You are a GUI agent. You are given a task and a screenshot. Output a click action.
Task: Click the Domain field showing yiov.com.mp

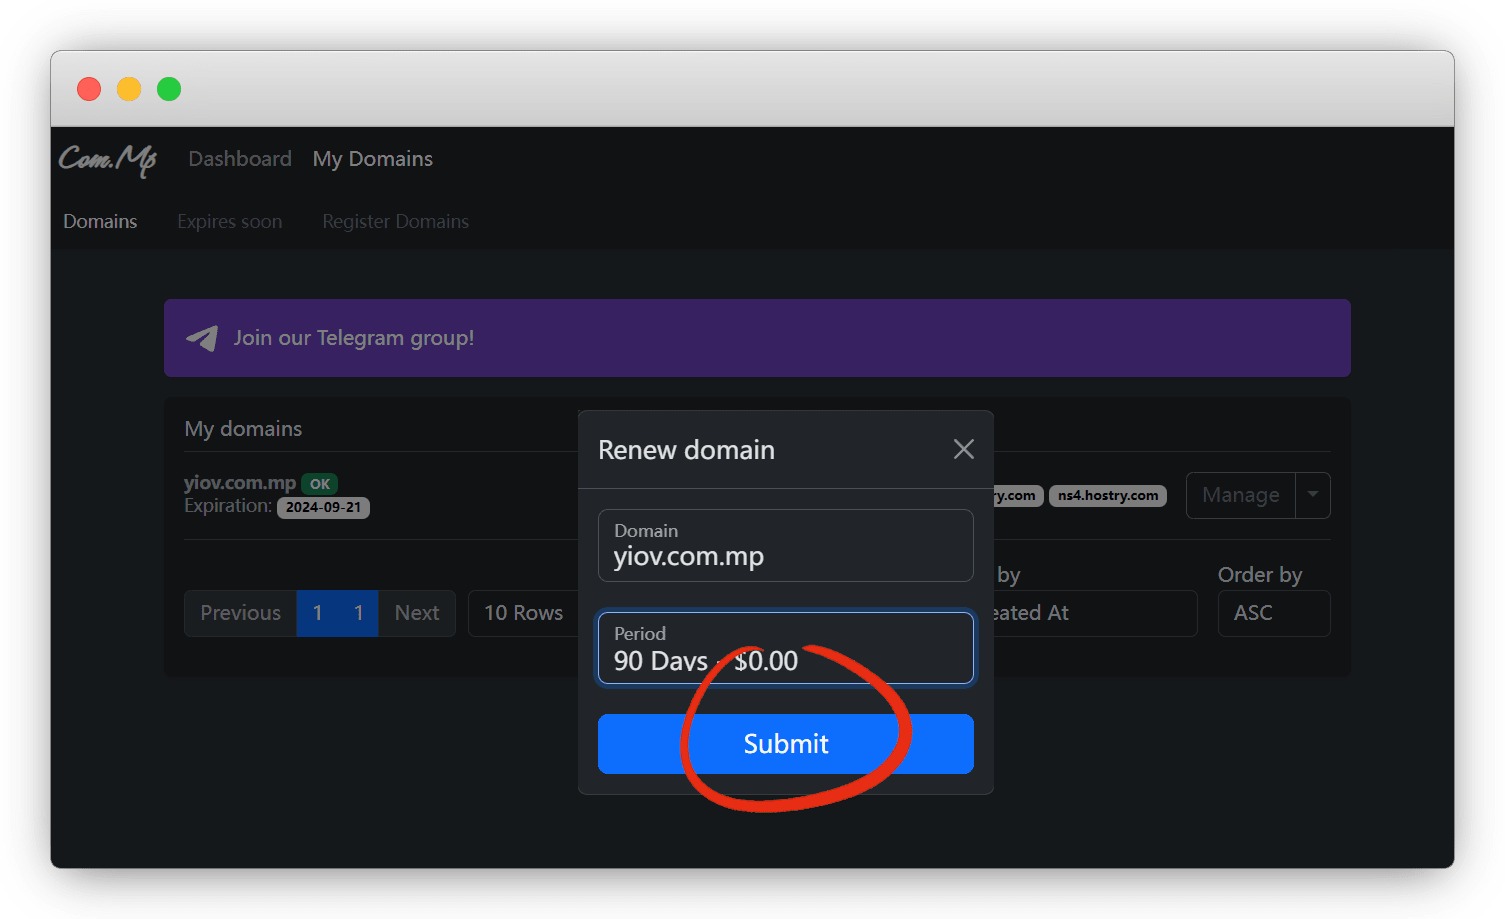tap(785, 545)
